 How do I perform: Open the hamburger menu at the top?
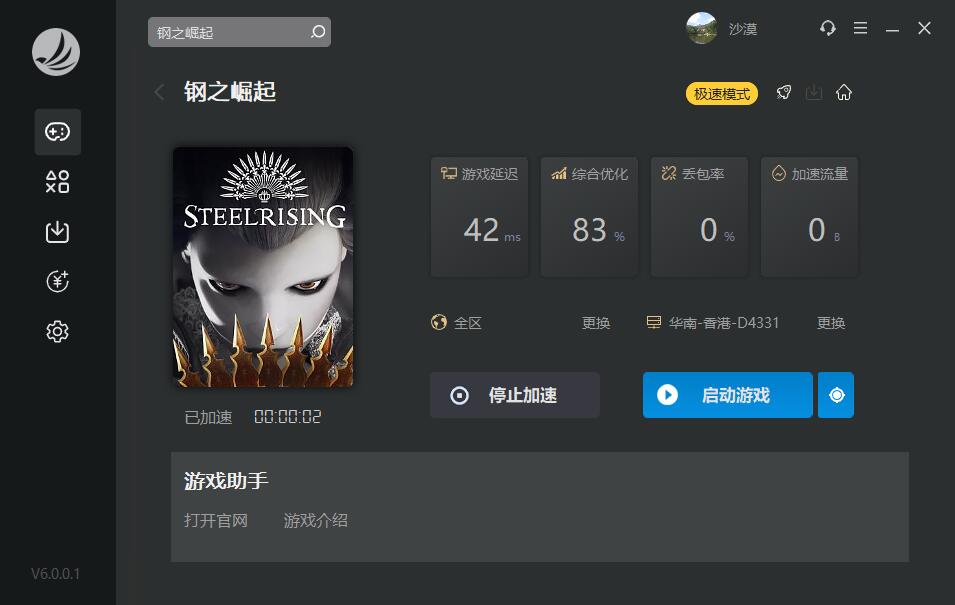pos(860,28)
